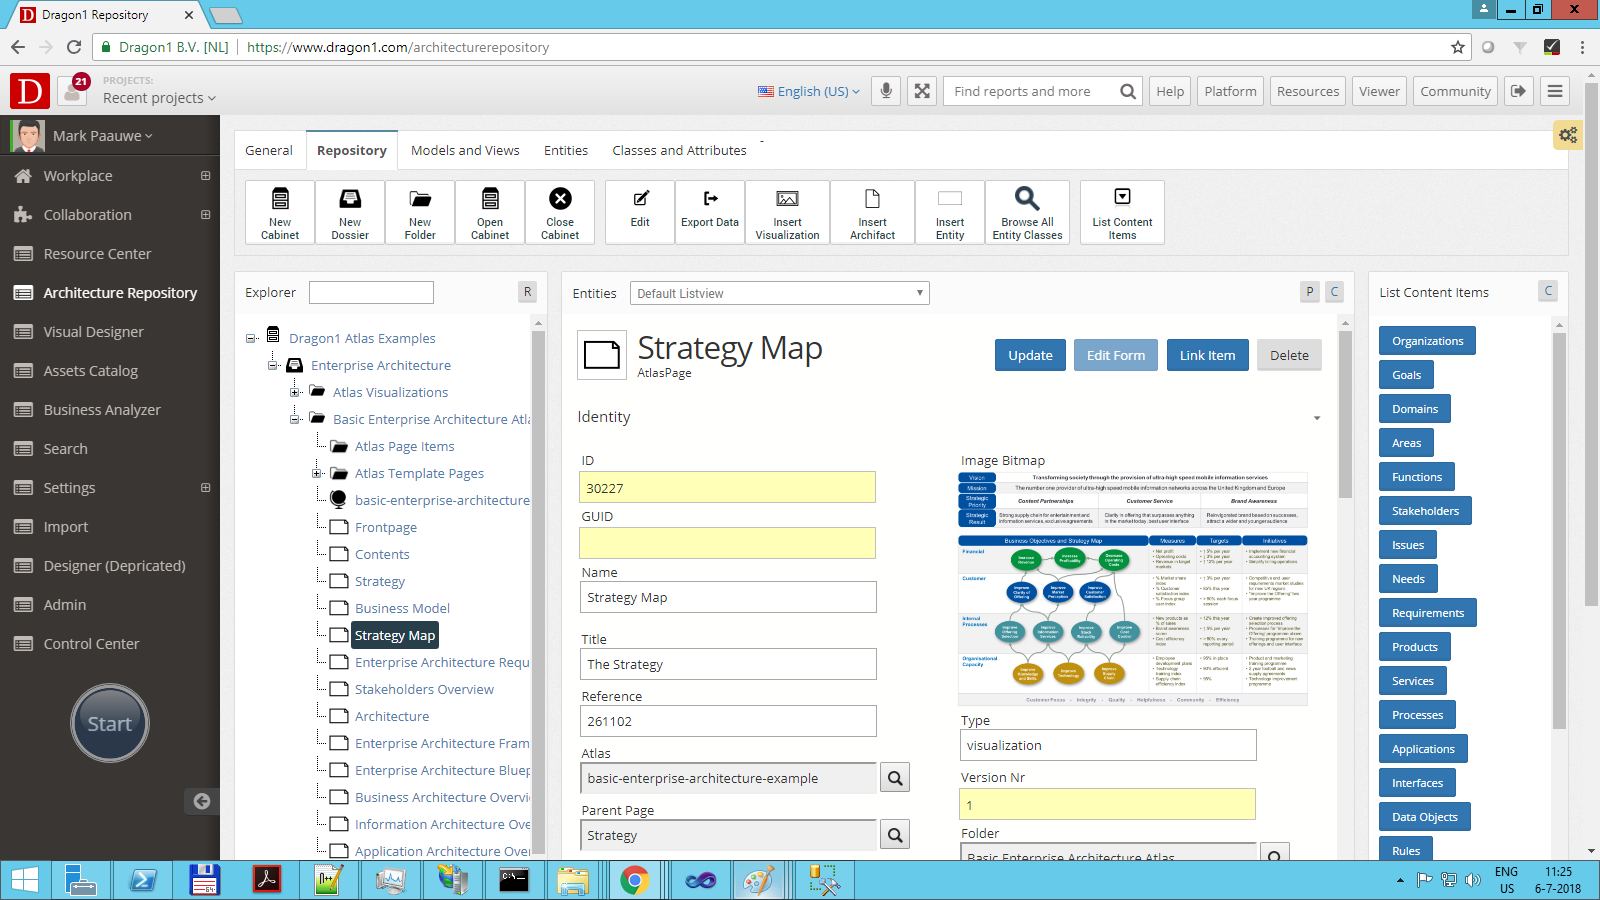Click the logout arrow icon
Image resolution: width=1600 pixels, height=900 pixels.
(1519, 91)
